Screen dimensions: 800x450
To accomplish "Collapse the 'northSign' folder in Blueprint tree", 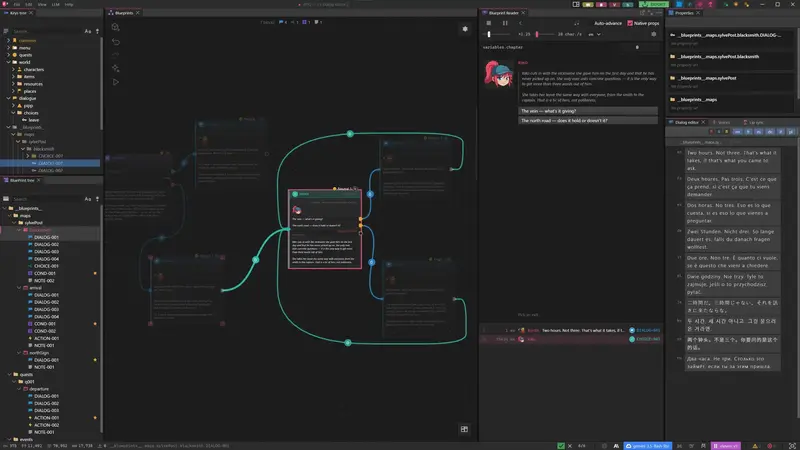I will [x=19, y=353].
